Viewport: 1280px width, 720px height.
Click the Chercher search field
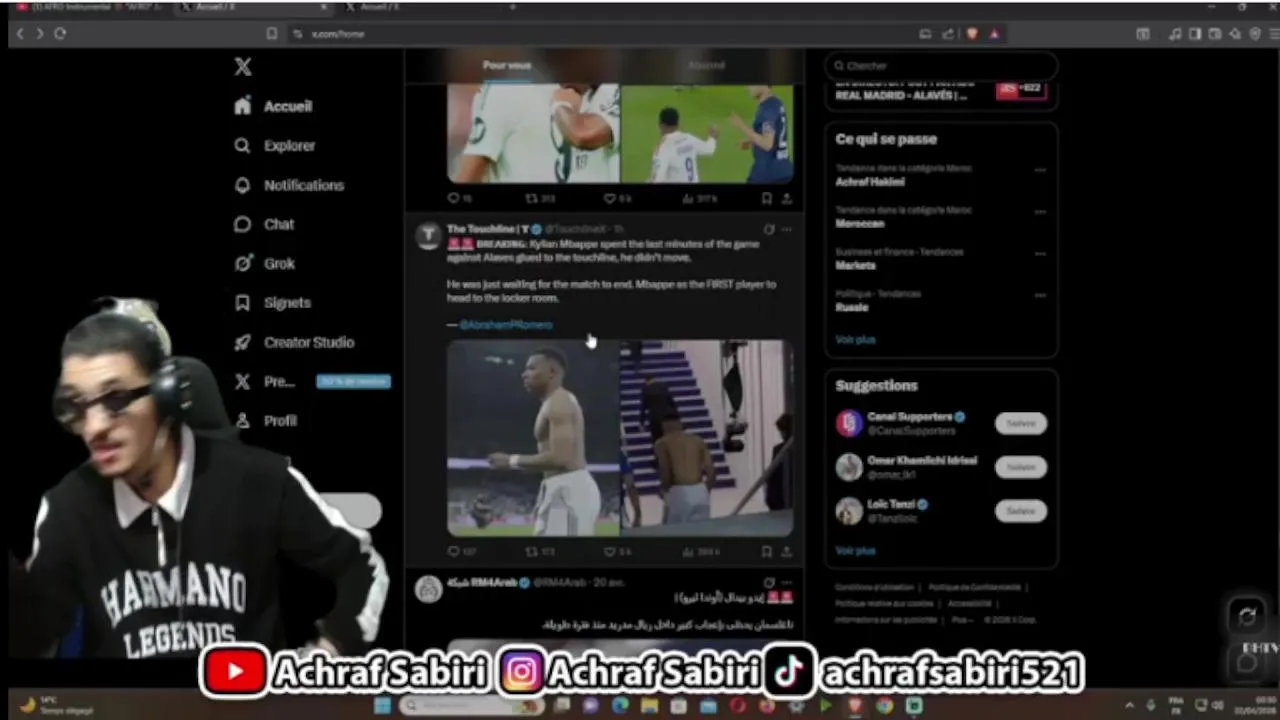[941, 66]
